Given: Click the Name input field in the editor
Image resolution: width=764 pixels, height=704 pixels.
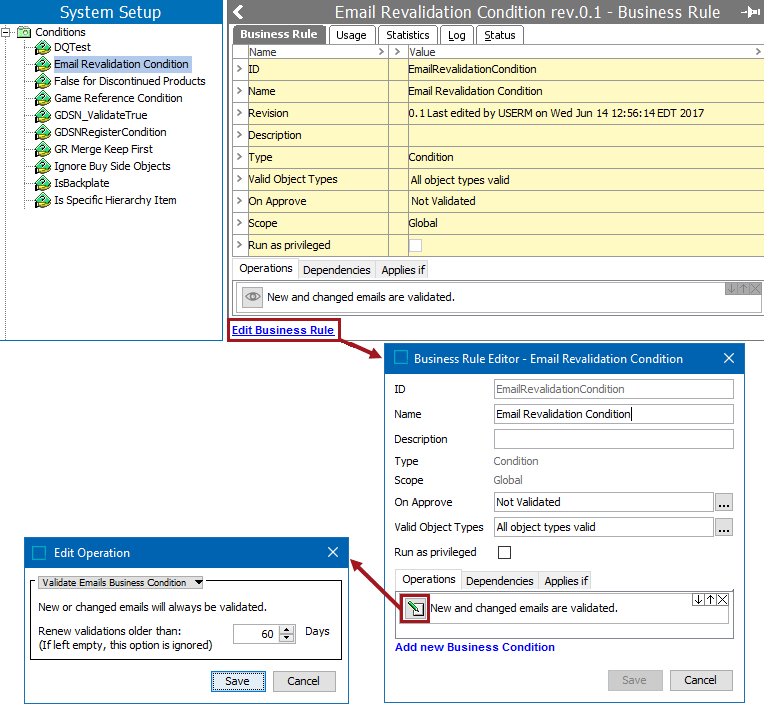Looking at the screenshot, I should click(x=613, y=414).
